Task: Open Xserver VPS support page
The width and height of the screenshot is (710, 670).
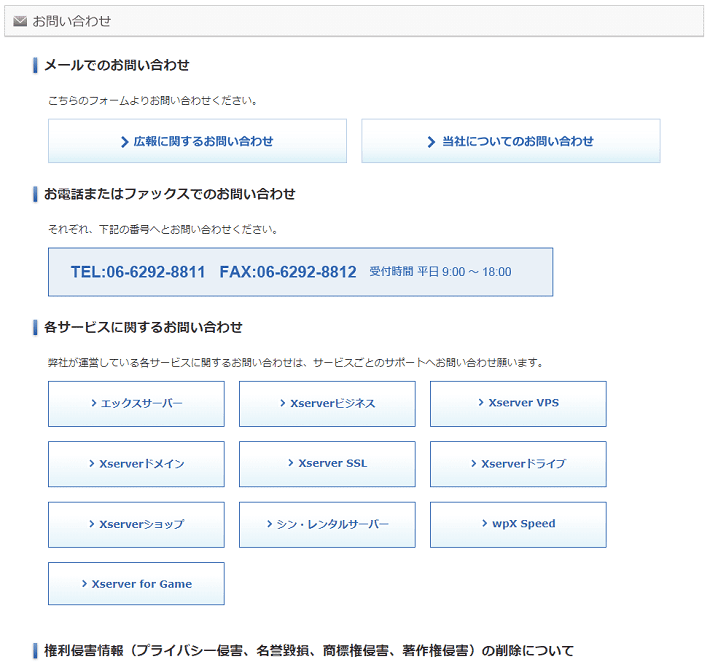Action: [x=518, y=404]
